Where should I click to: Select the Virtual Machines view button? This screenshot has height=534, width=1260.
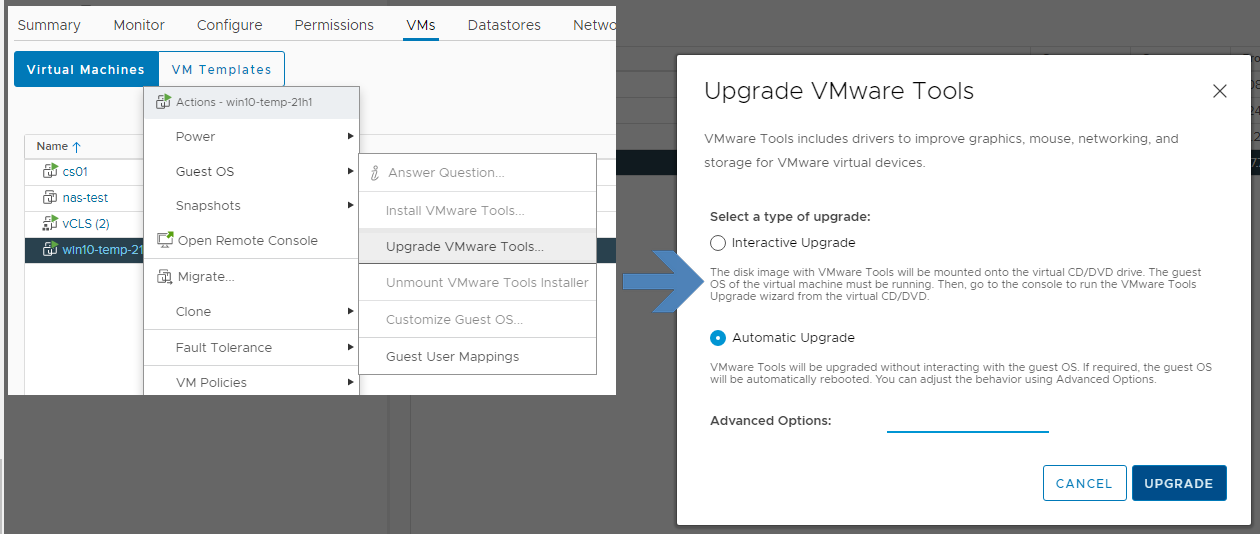pyautogui.click(x=86, y=69)
